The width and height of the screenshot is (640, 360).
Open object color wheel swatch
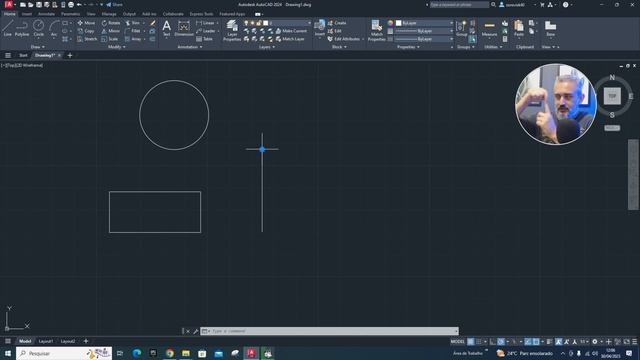coord(390,23)
